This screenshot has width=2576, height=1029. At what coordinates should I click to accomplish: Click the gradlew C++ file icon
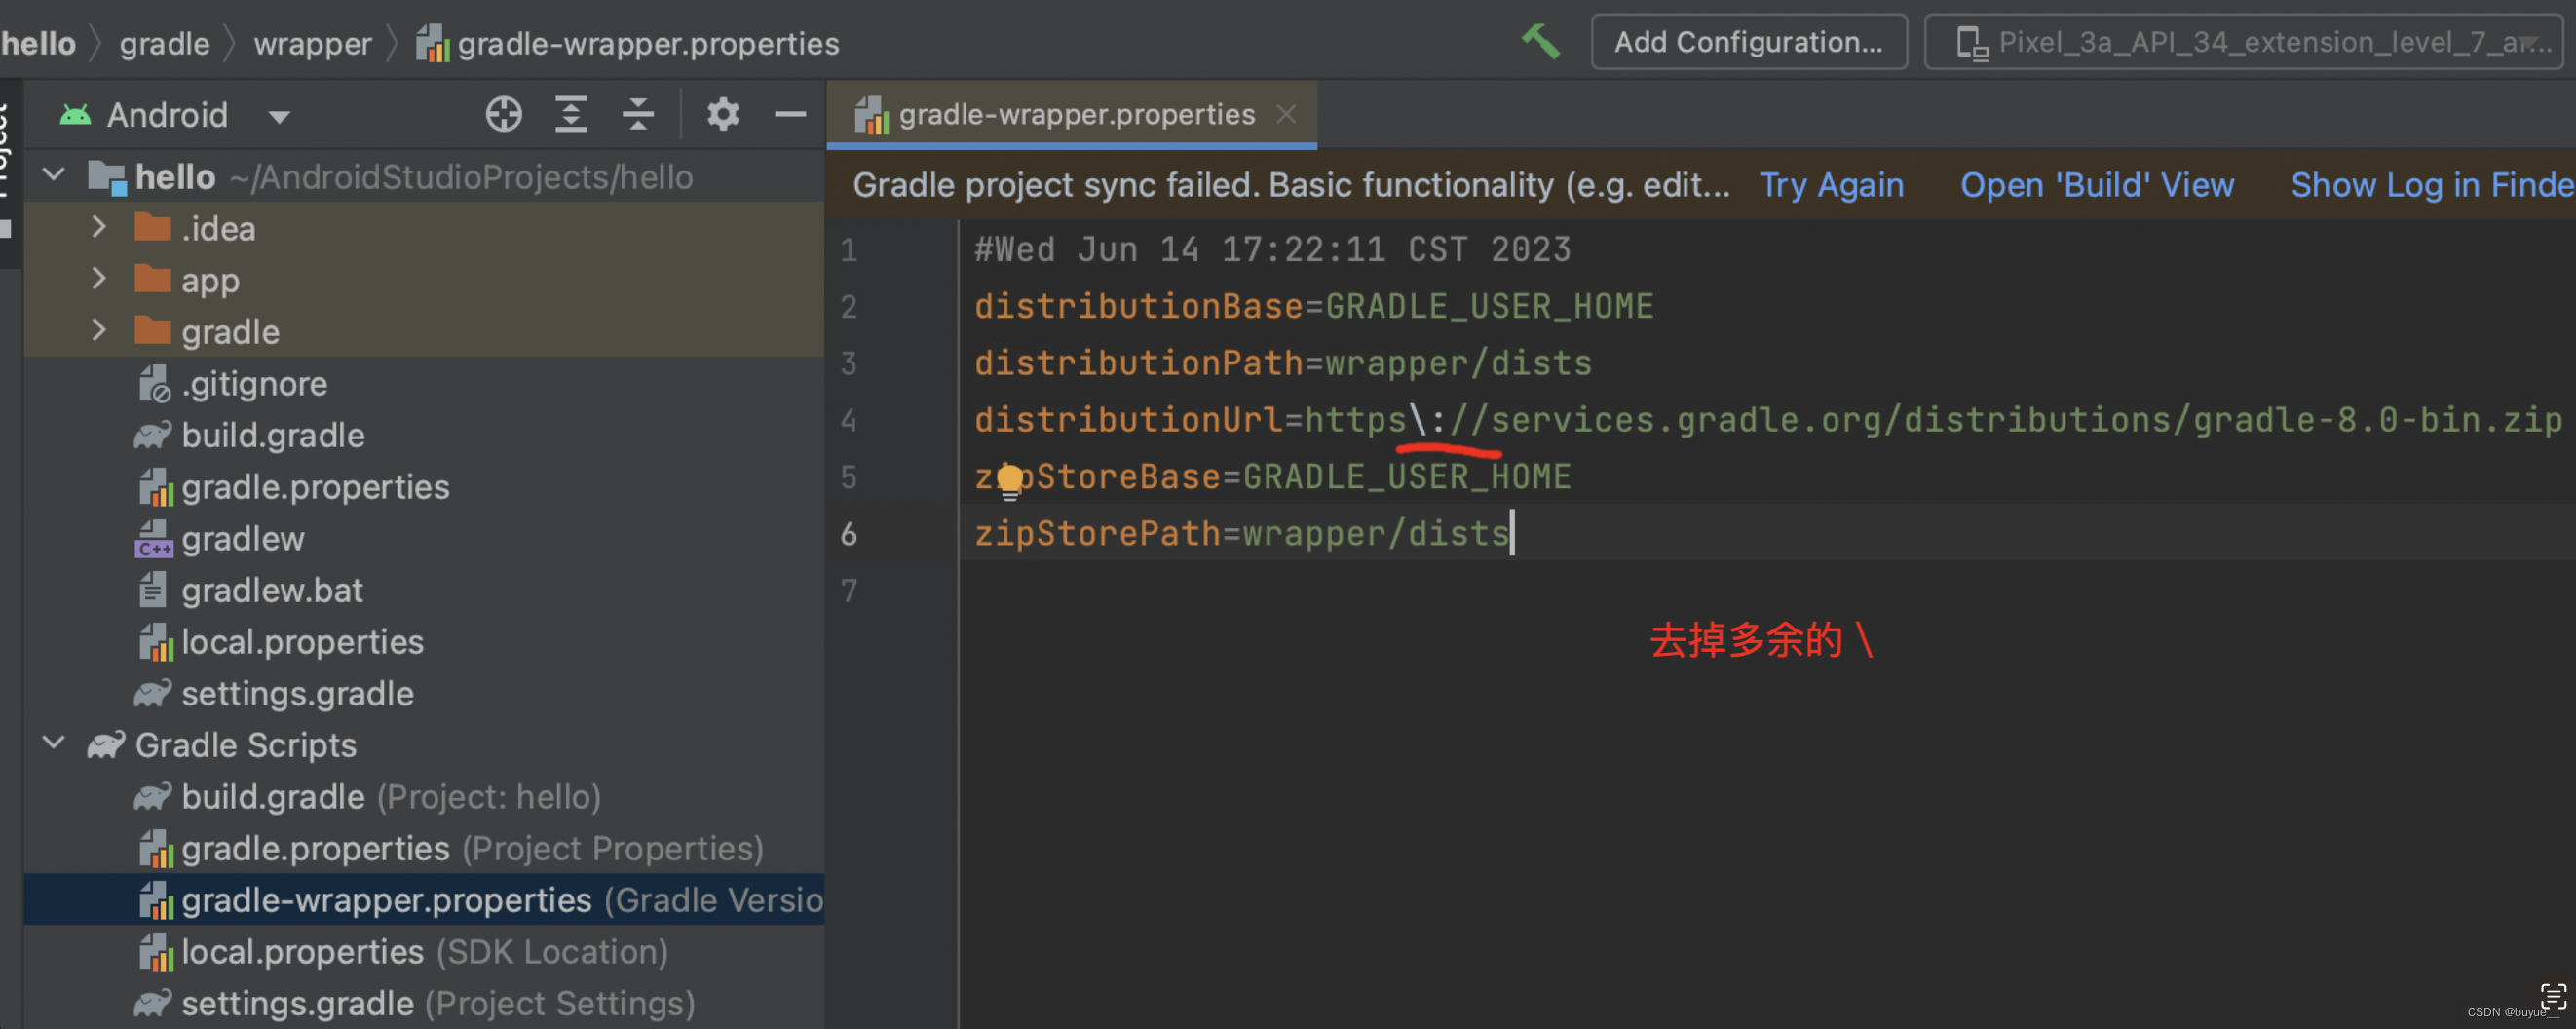pos(154,538)
